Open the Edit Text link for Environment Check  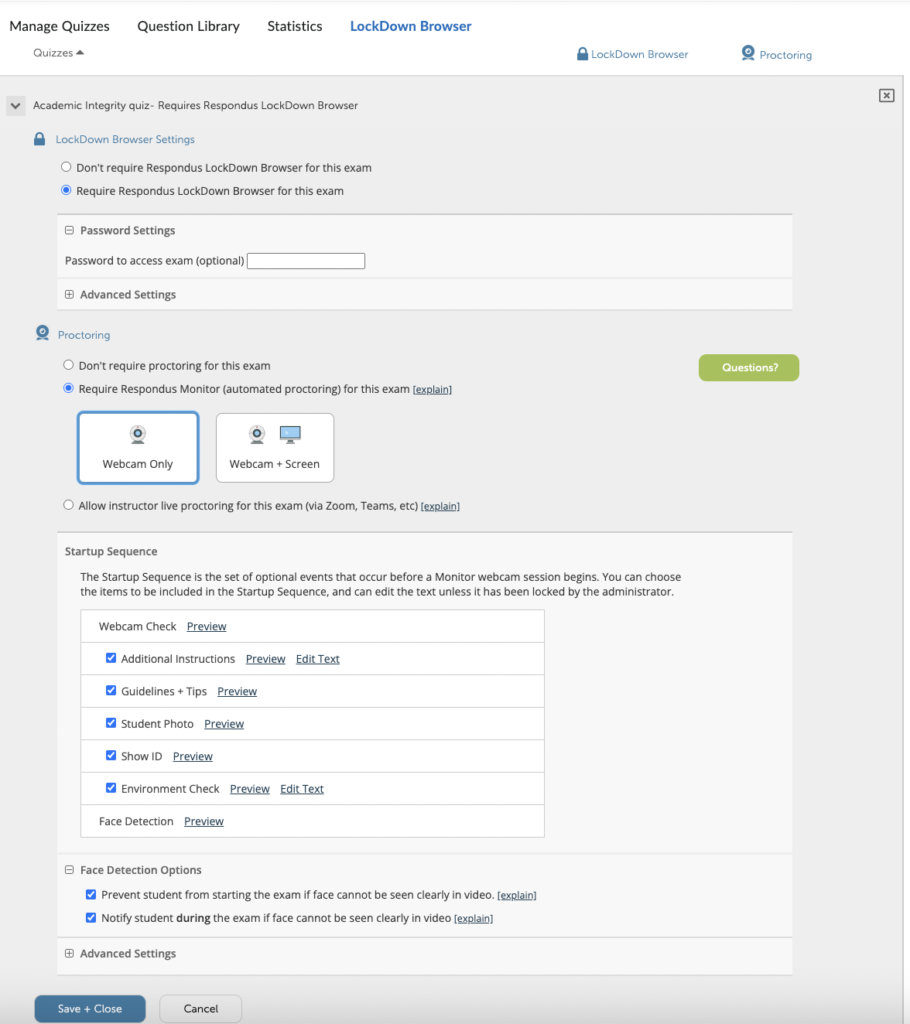(301, 789)
